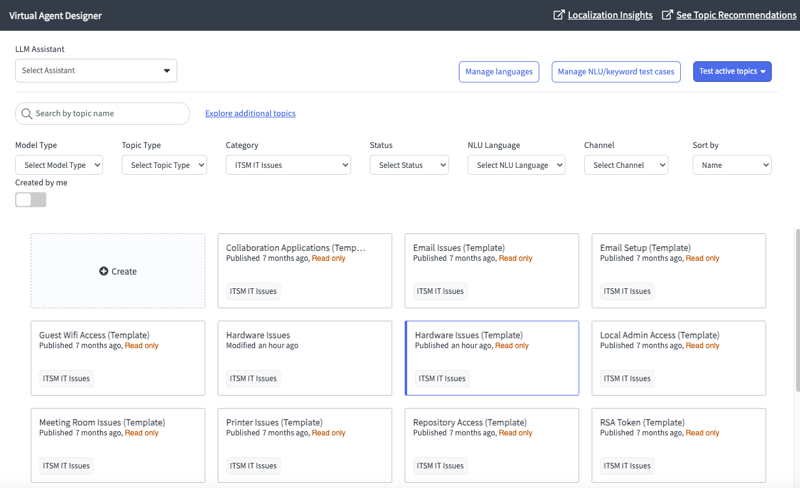Click Read only label on Email Setup card
The height and width of the screenshot is (488, 800).
[x=703, y=258]
